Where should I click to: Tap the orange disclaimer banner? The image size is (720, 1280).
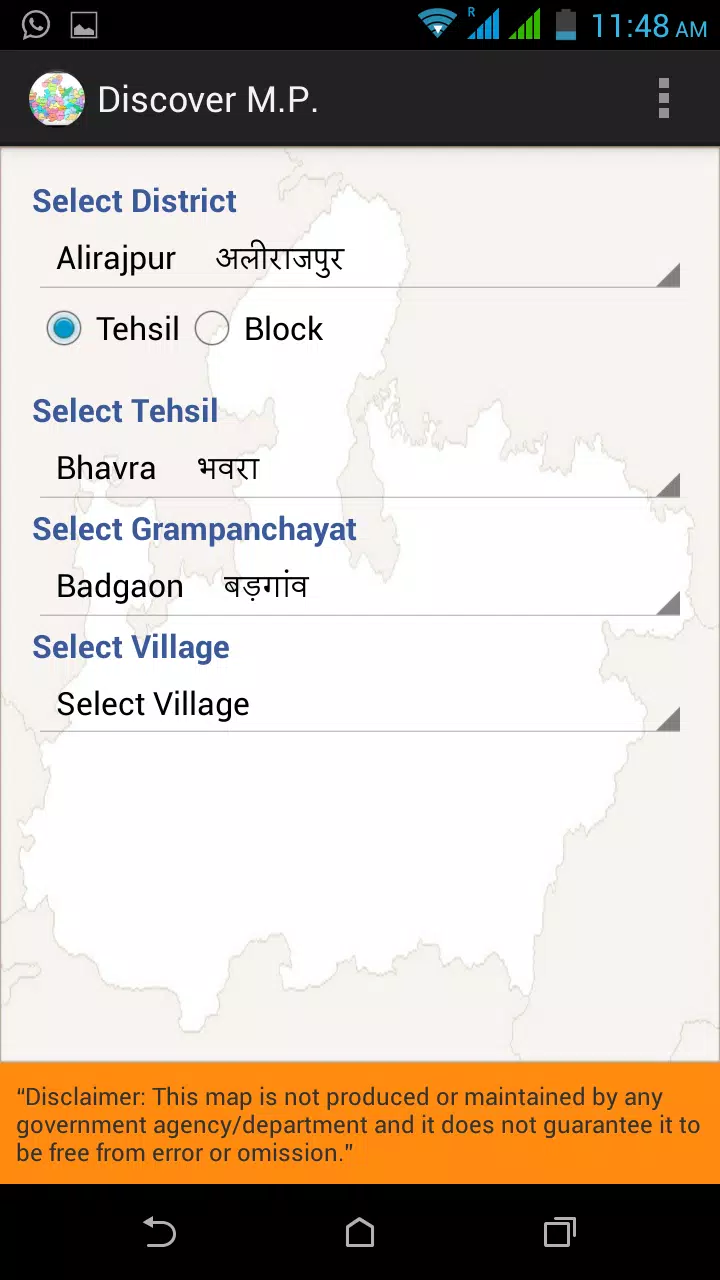(x=360, y=1124)
